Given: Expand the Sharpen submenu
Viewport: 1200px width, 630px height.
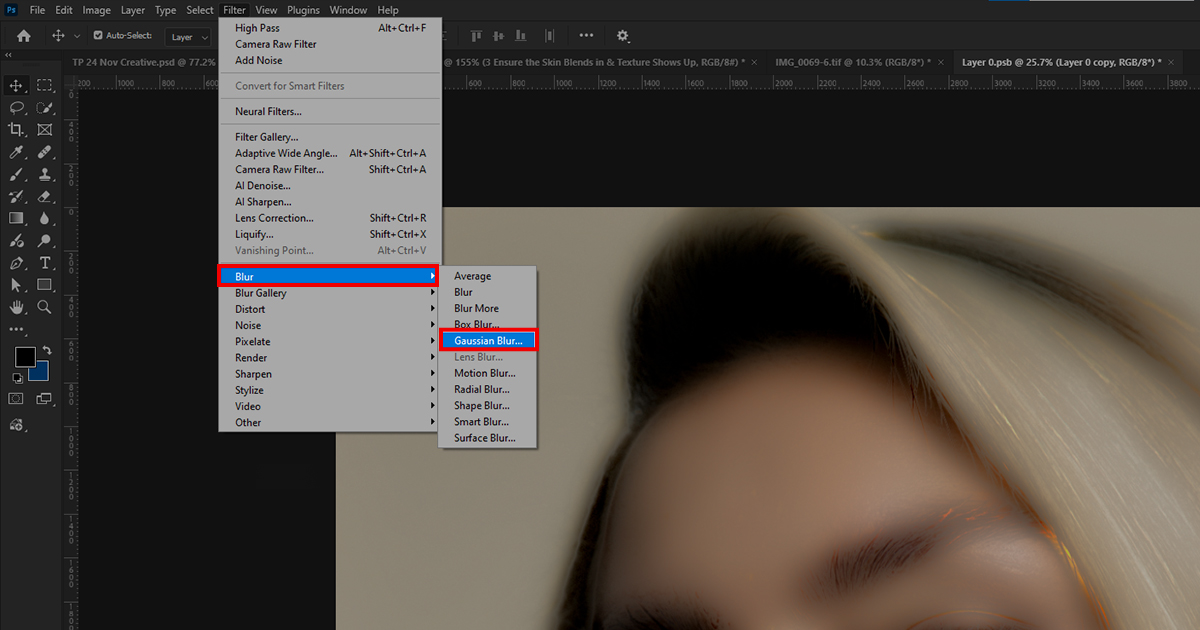Looking at the screenshot, I should coord(330,374).
